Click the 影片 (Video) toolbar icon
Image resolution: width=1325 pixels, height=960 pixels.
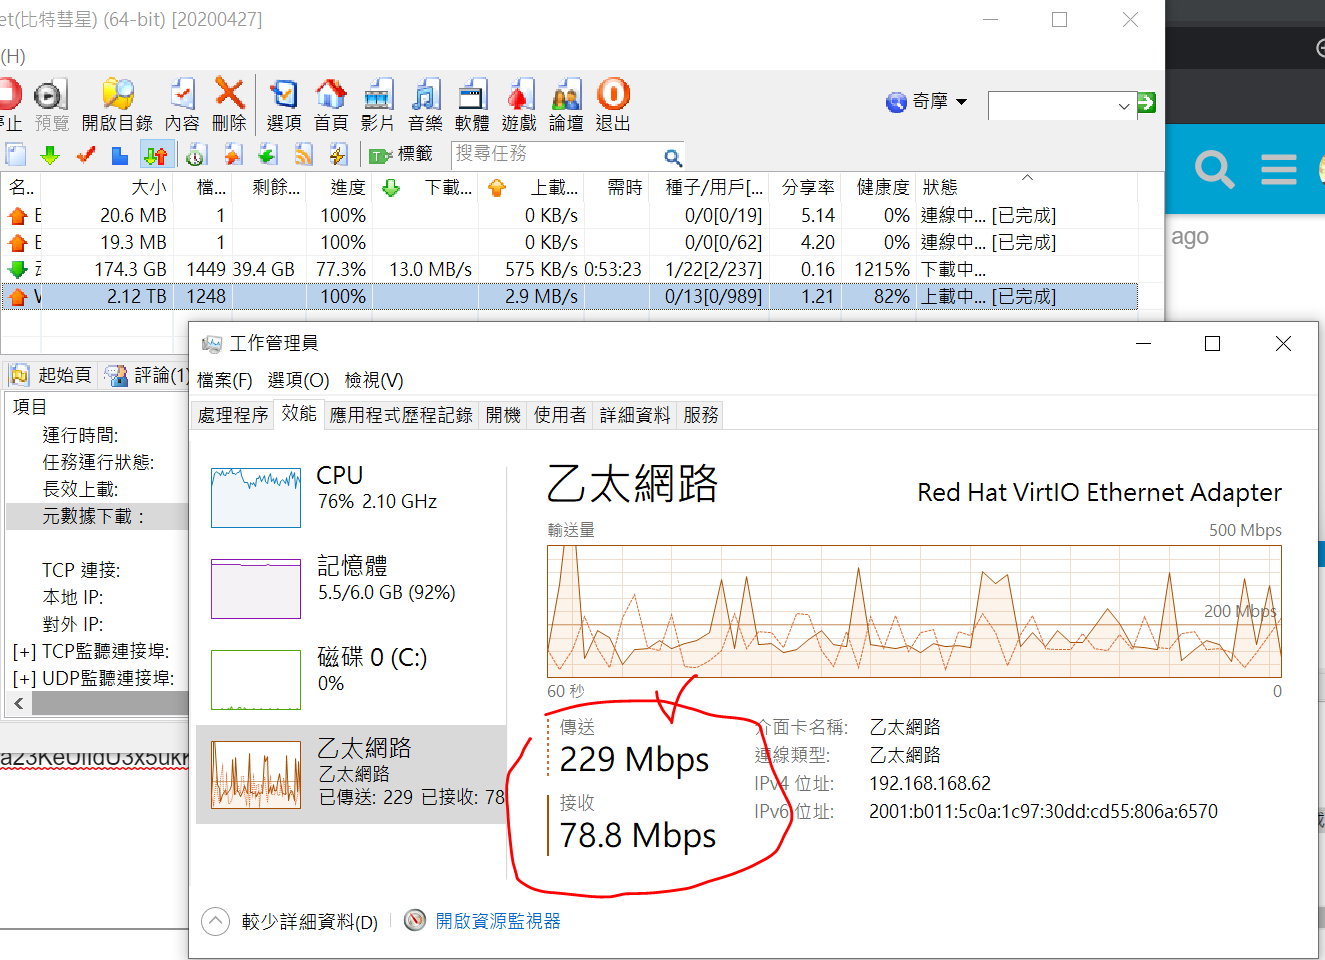[x=378, y=105]
